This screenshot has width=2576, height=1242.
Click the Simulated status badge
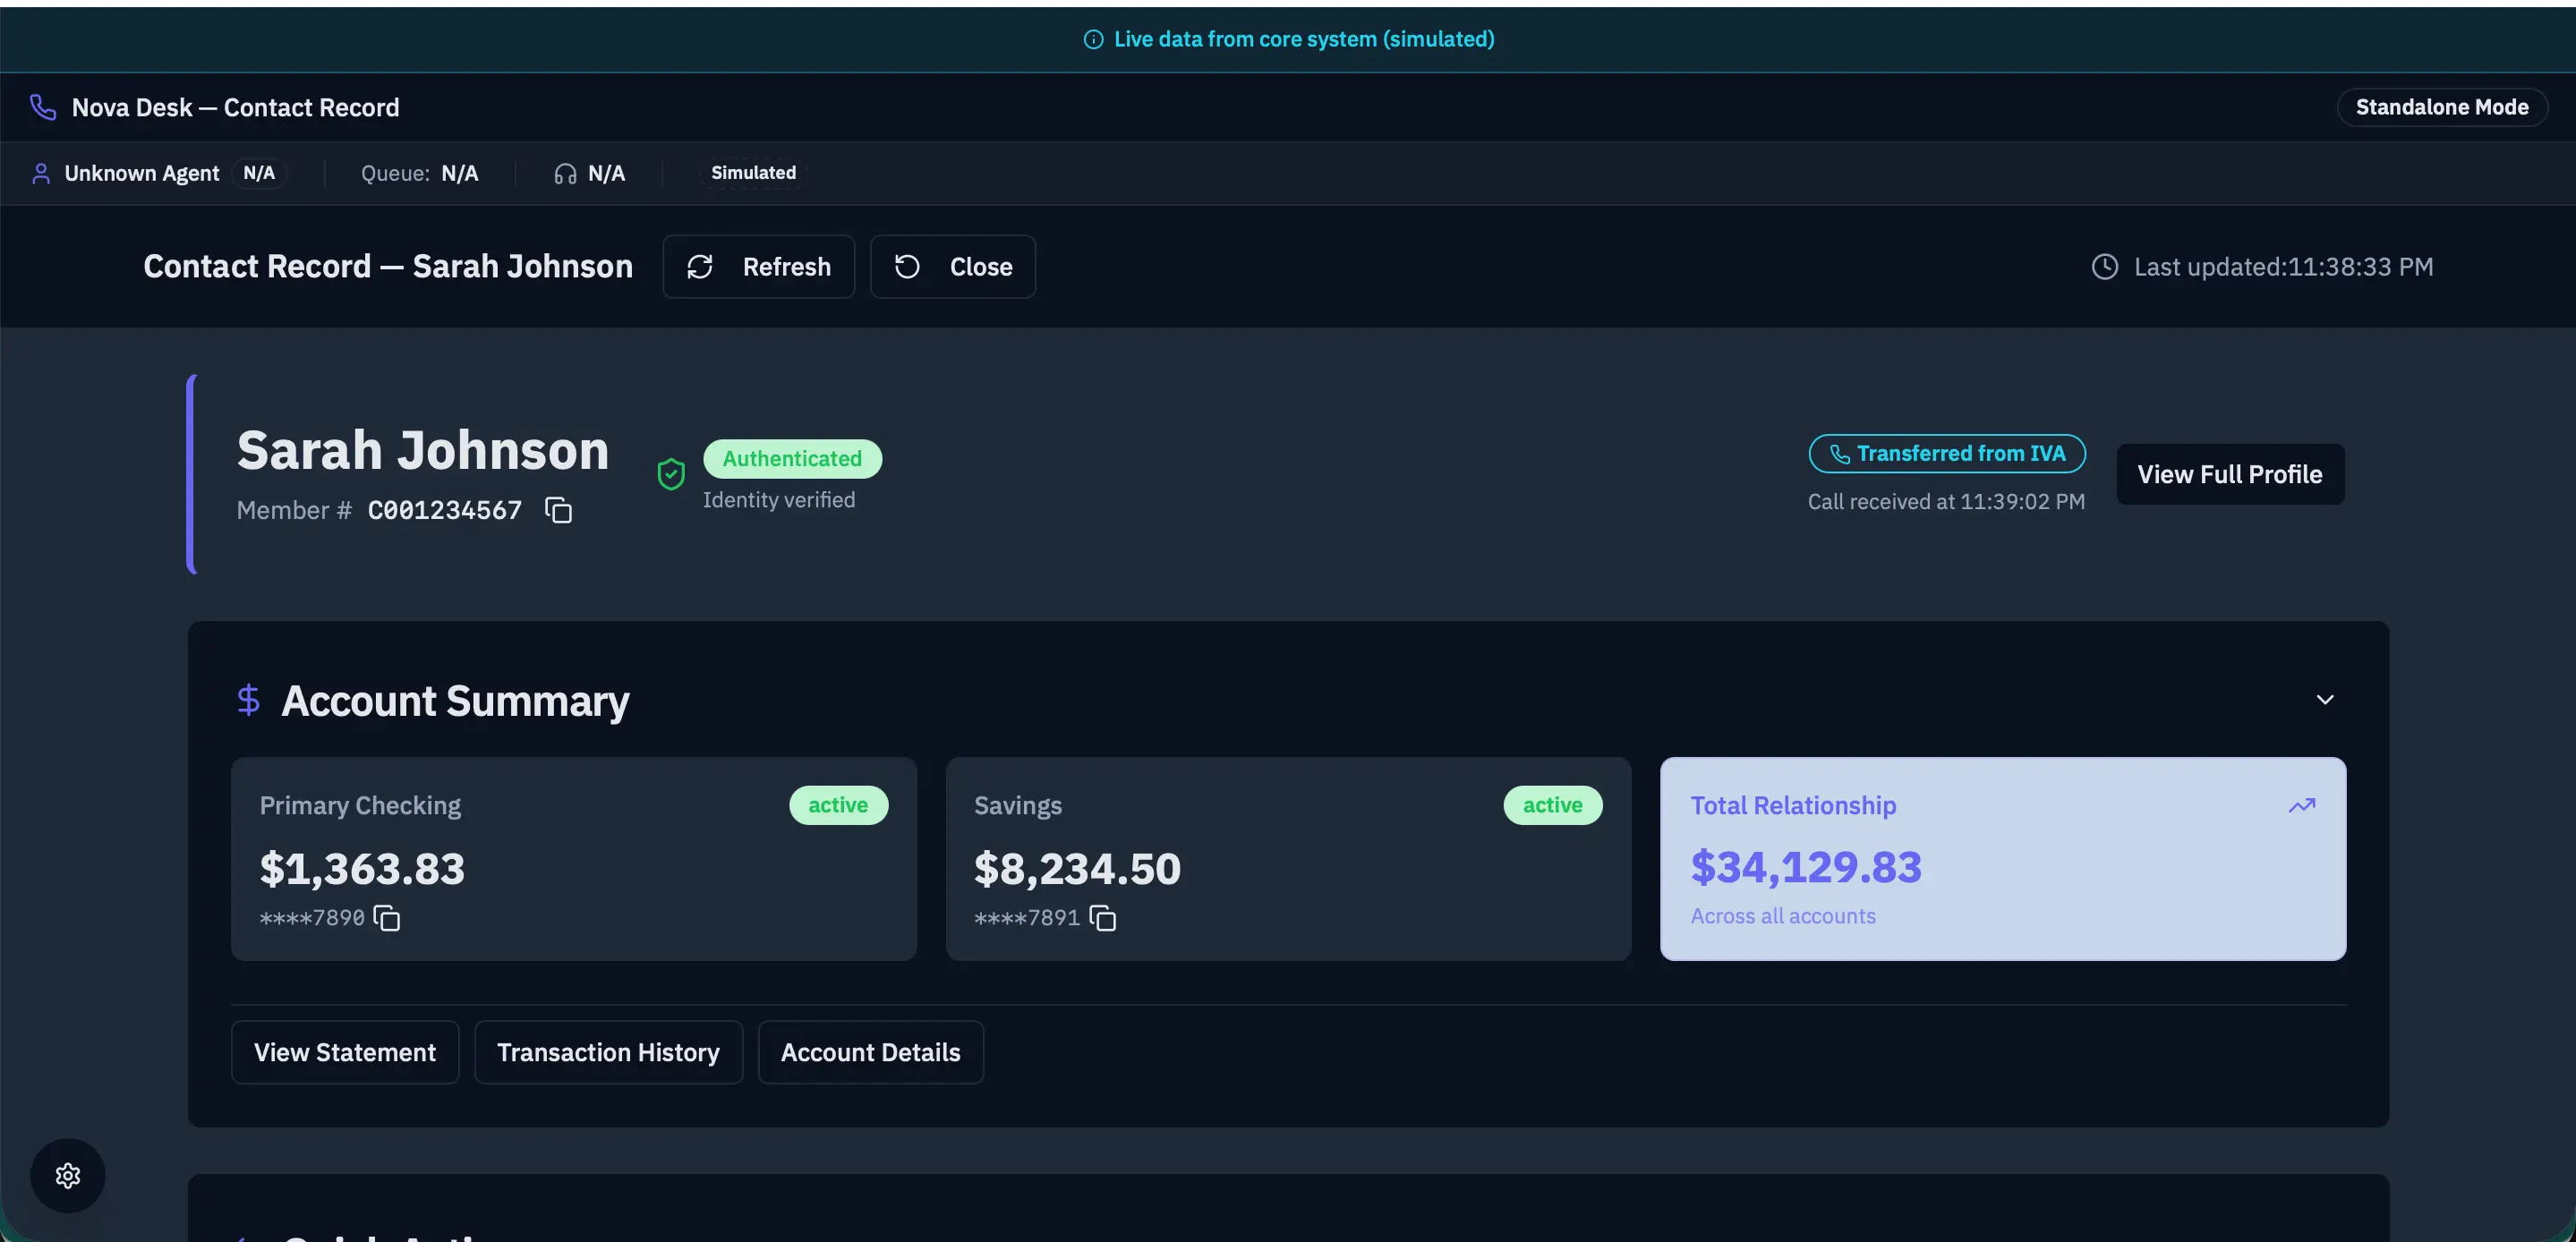coord(753,173)
